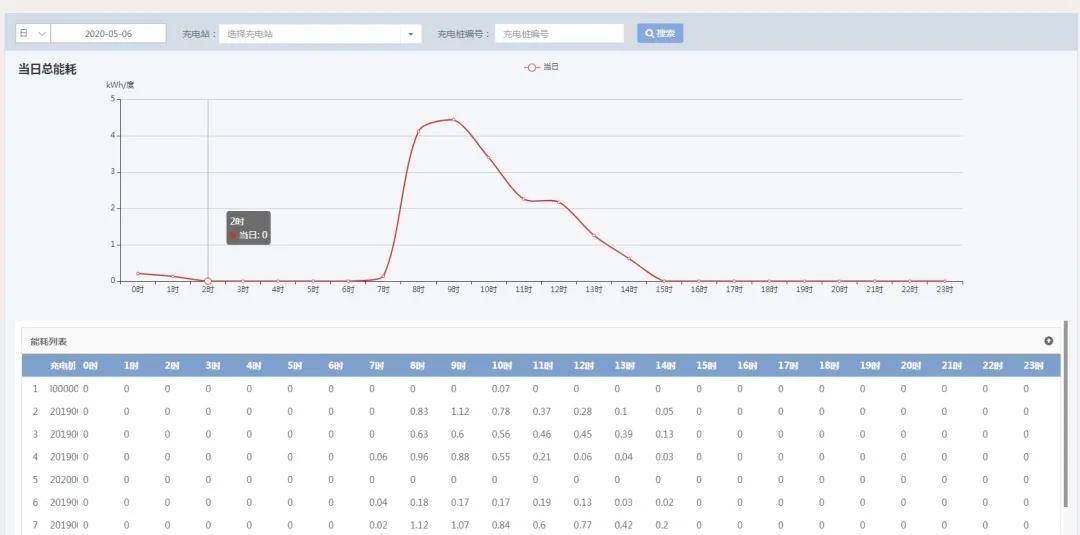Viewport: 1080px width, 535px height.
Task: Click the 10时 table column header
Action: point(501,366)
